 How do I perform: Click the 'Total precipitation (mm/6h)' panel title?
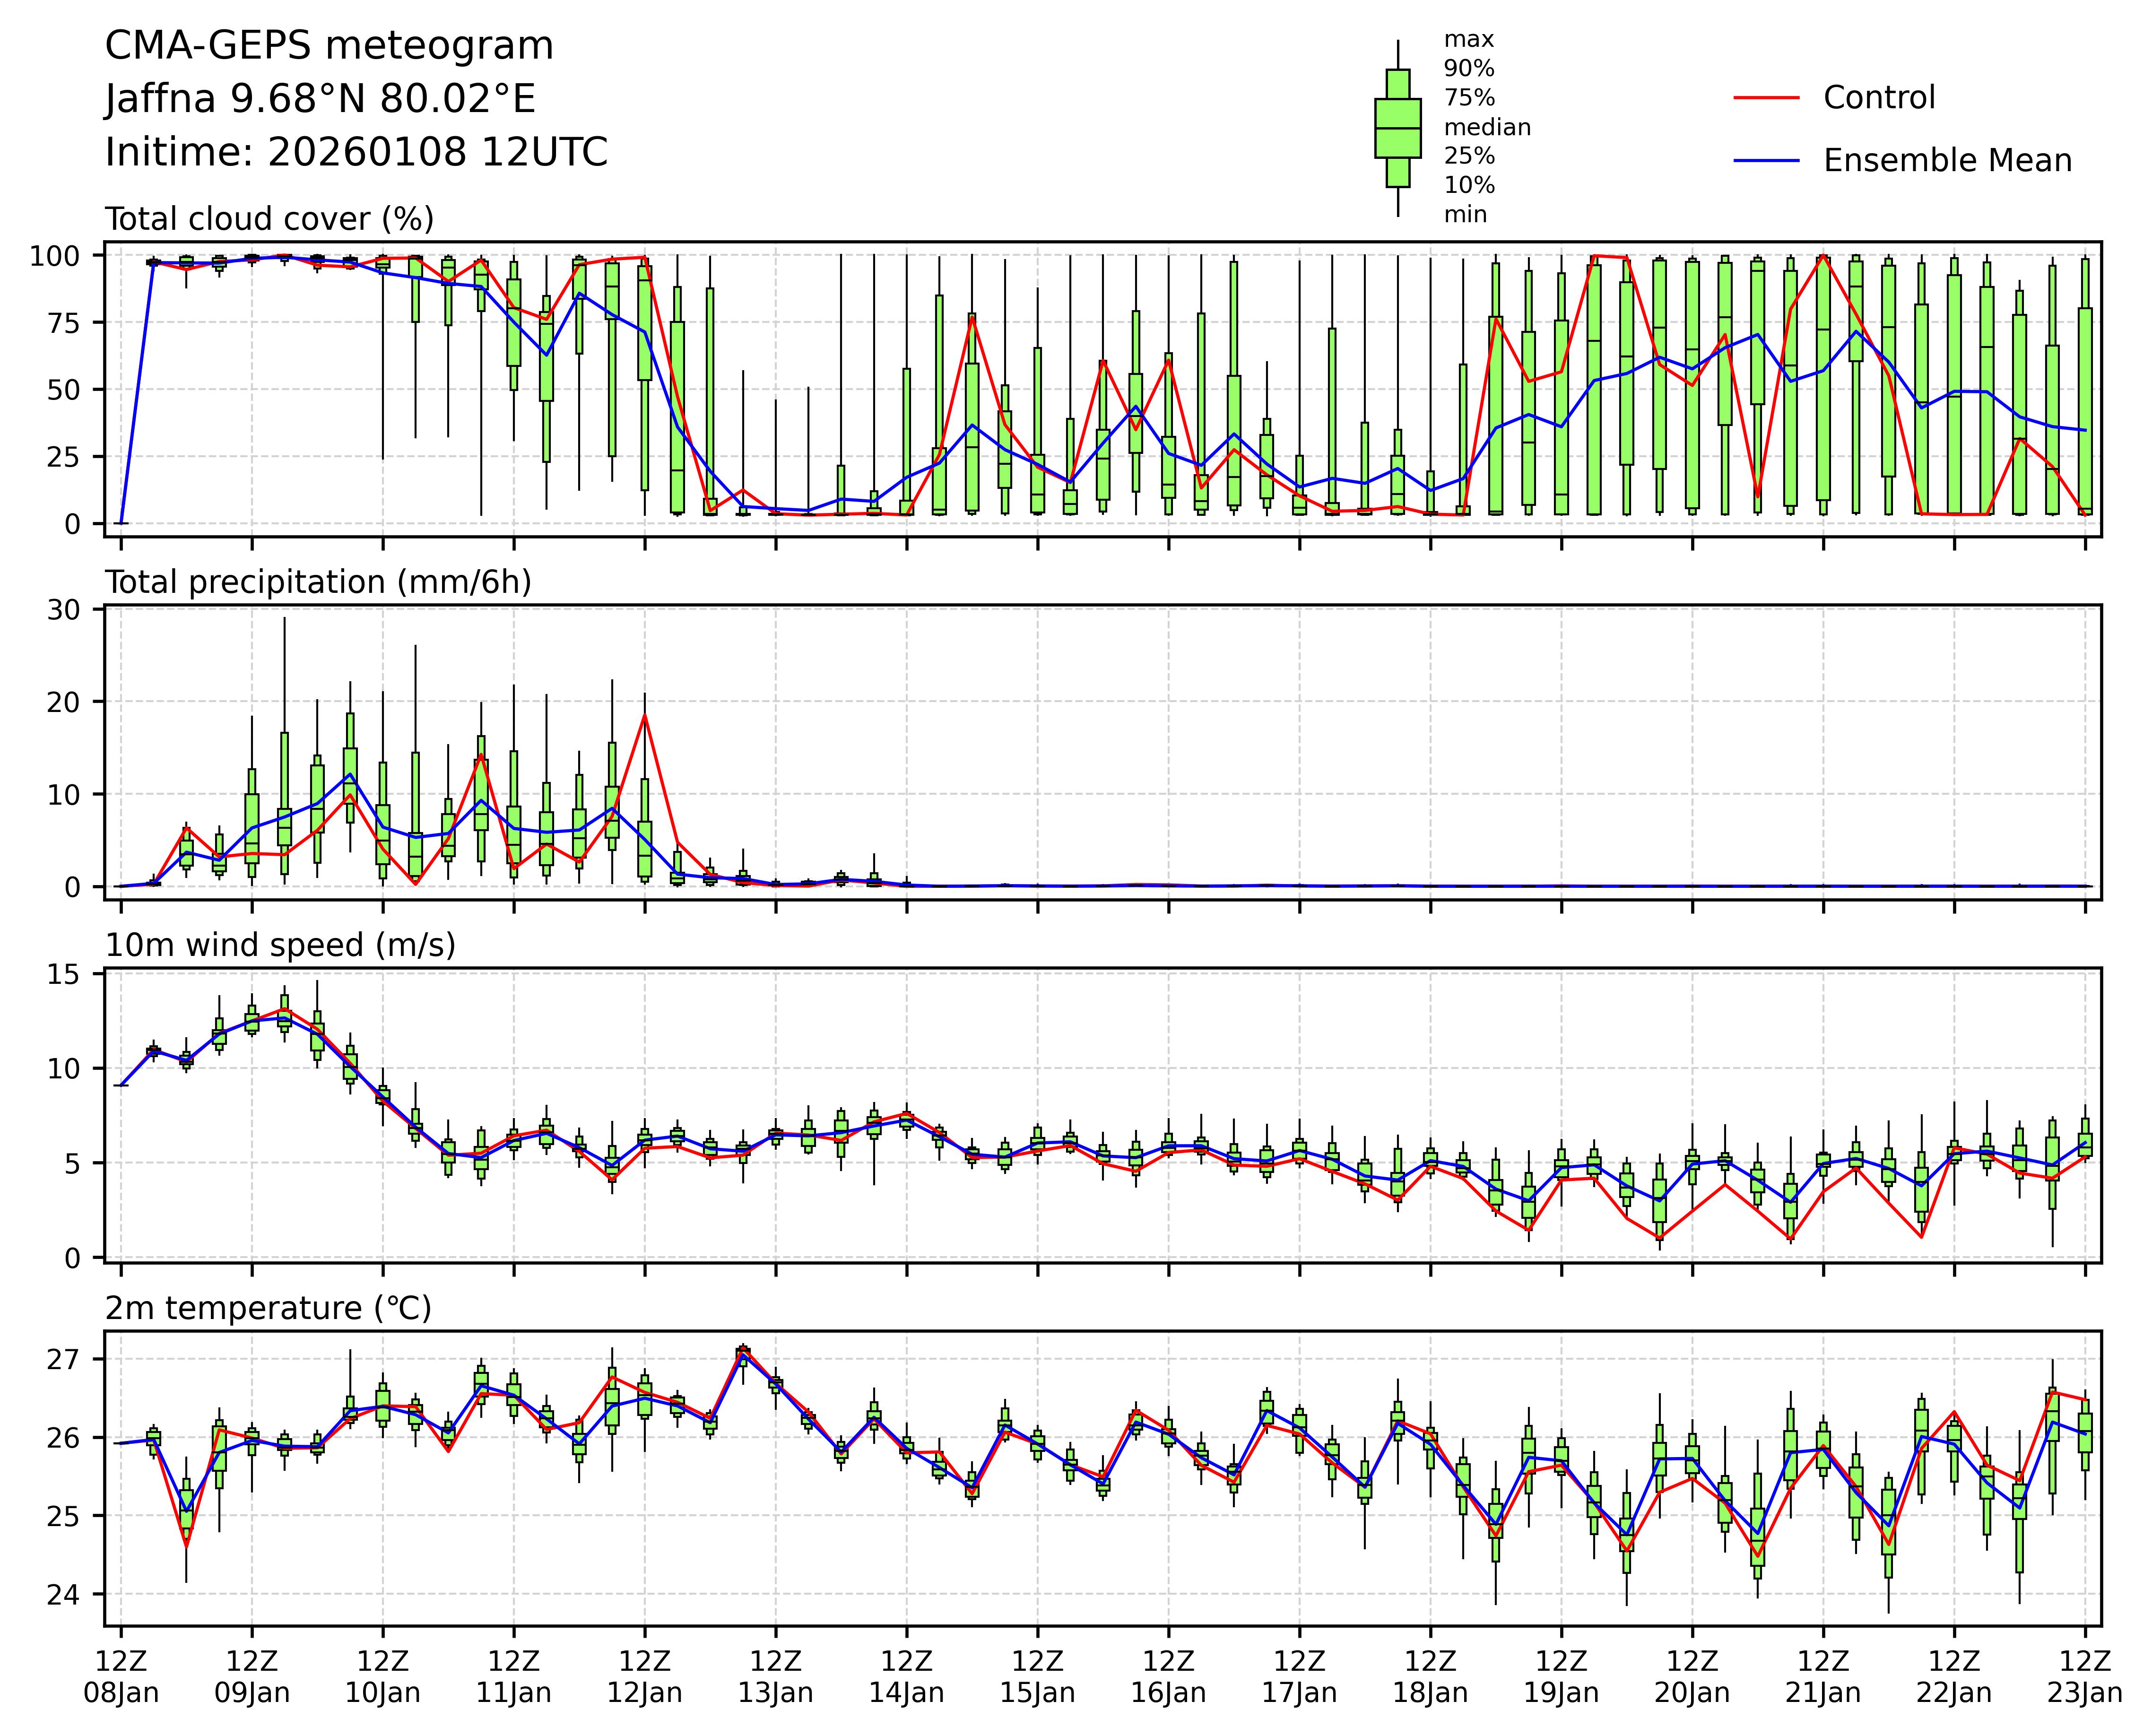[x=318, y=582]
